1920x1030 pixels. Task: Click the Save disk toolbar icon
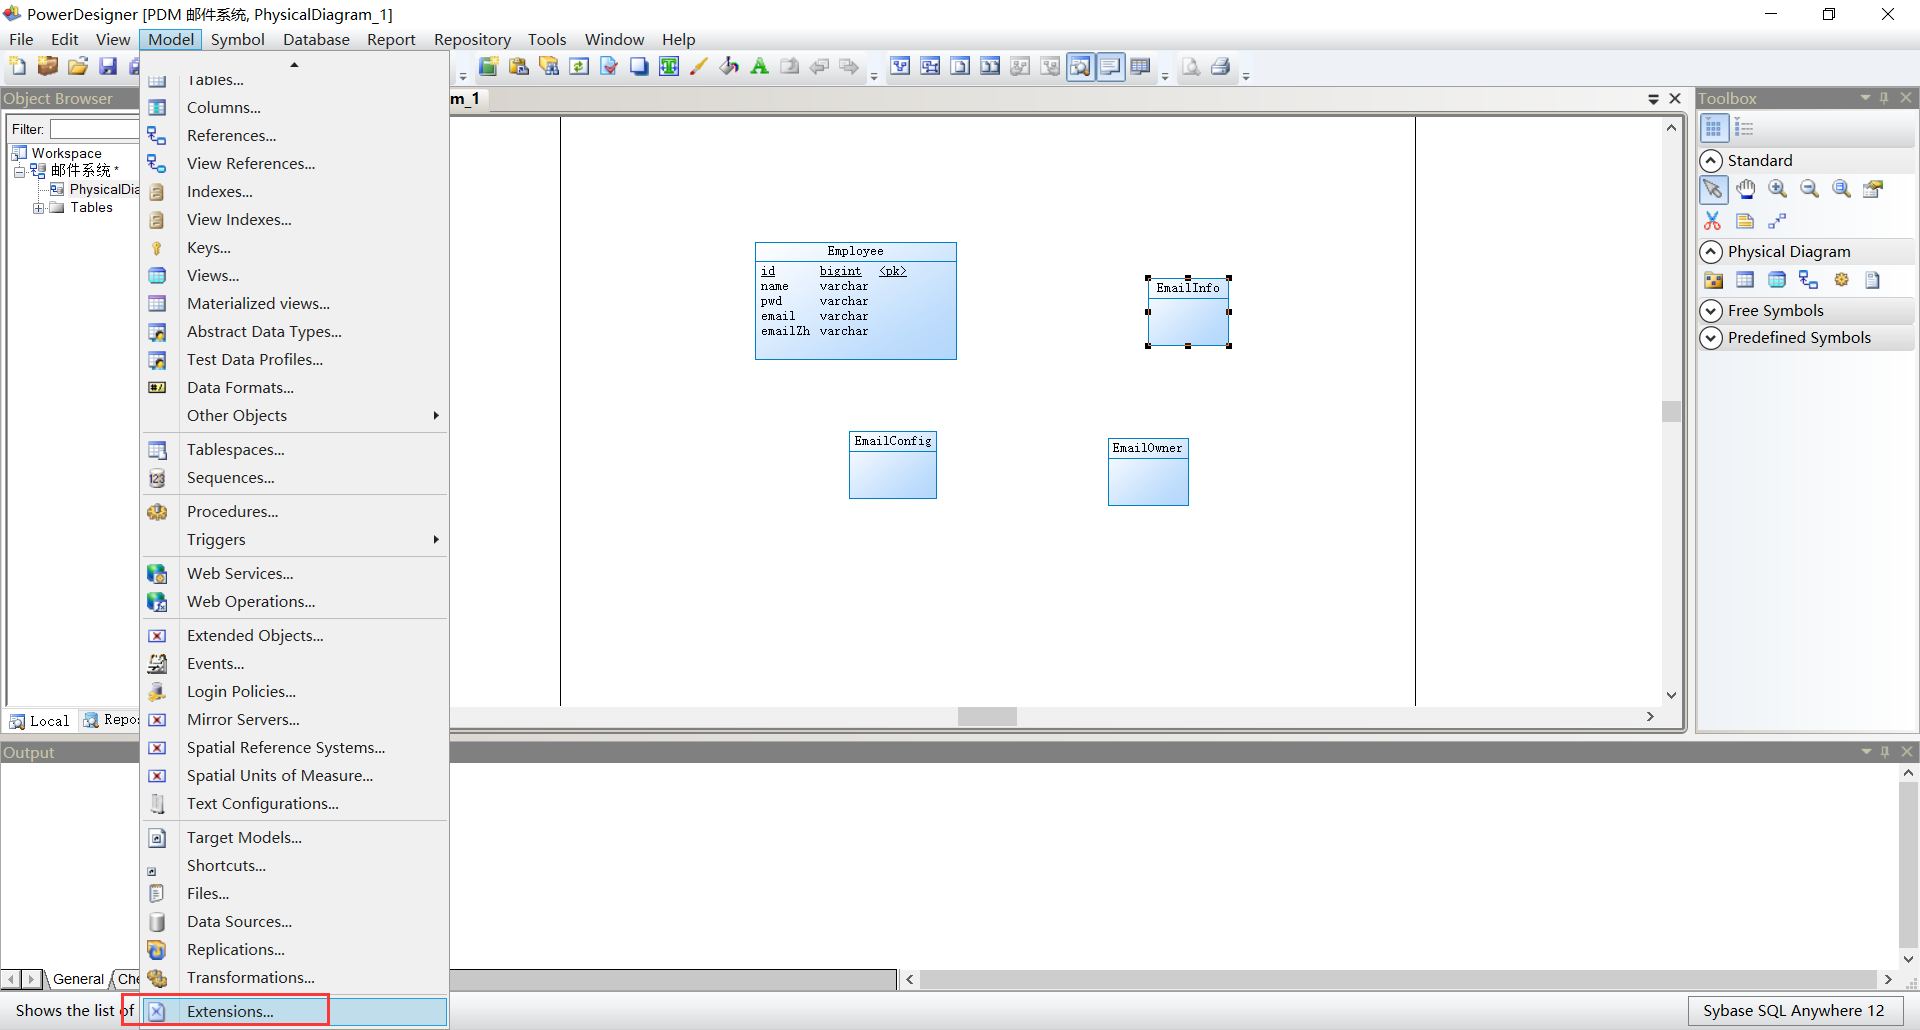coord(108,67)
